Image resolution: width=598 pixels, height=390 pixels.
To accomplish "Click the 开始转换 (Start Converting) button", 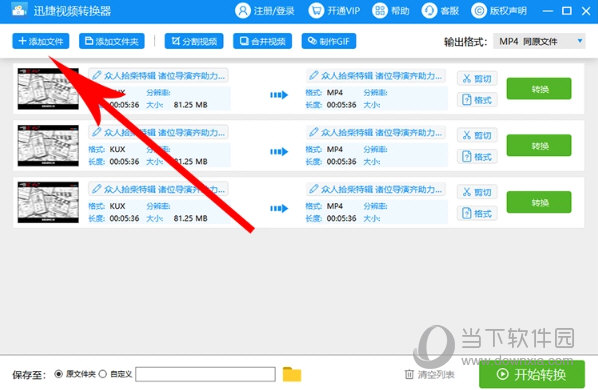I will coord(532,374).
